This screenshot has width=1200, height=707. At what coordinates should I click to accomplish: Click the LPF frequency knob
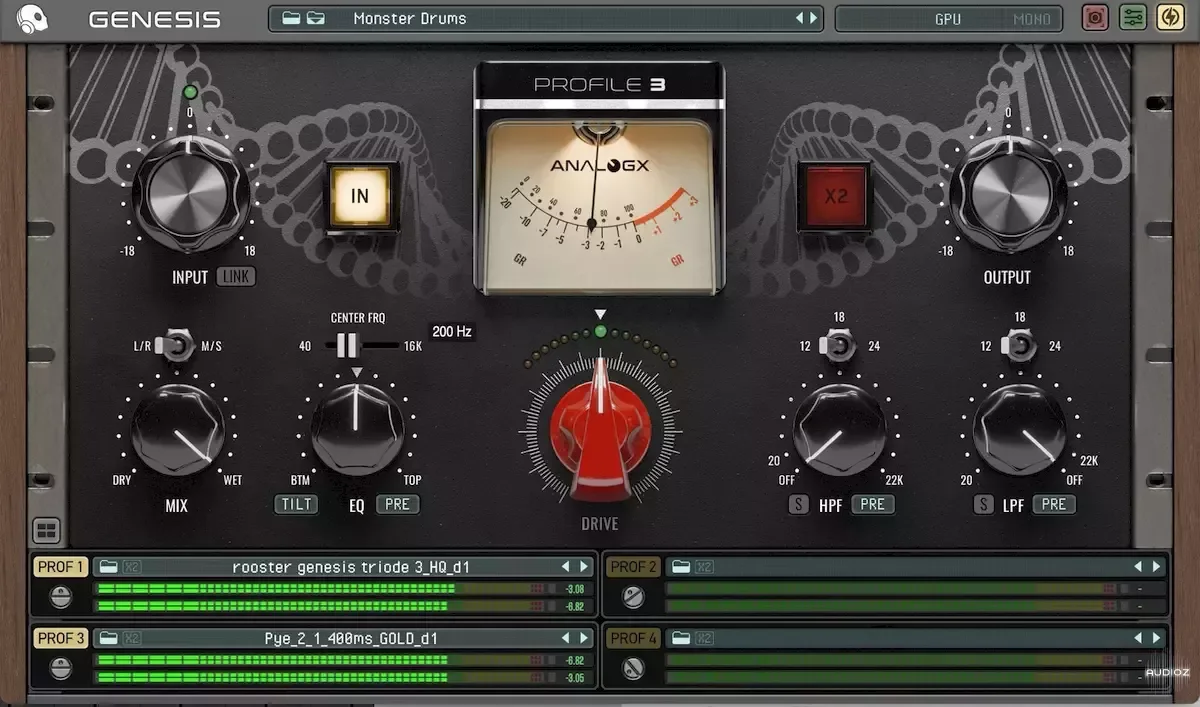1019,430
